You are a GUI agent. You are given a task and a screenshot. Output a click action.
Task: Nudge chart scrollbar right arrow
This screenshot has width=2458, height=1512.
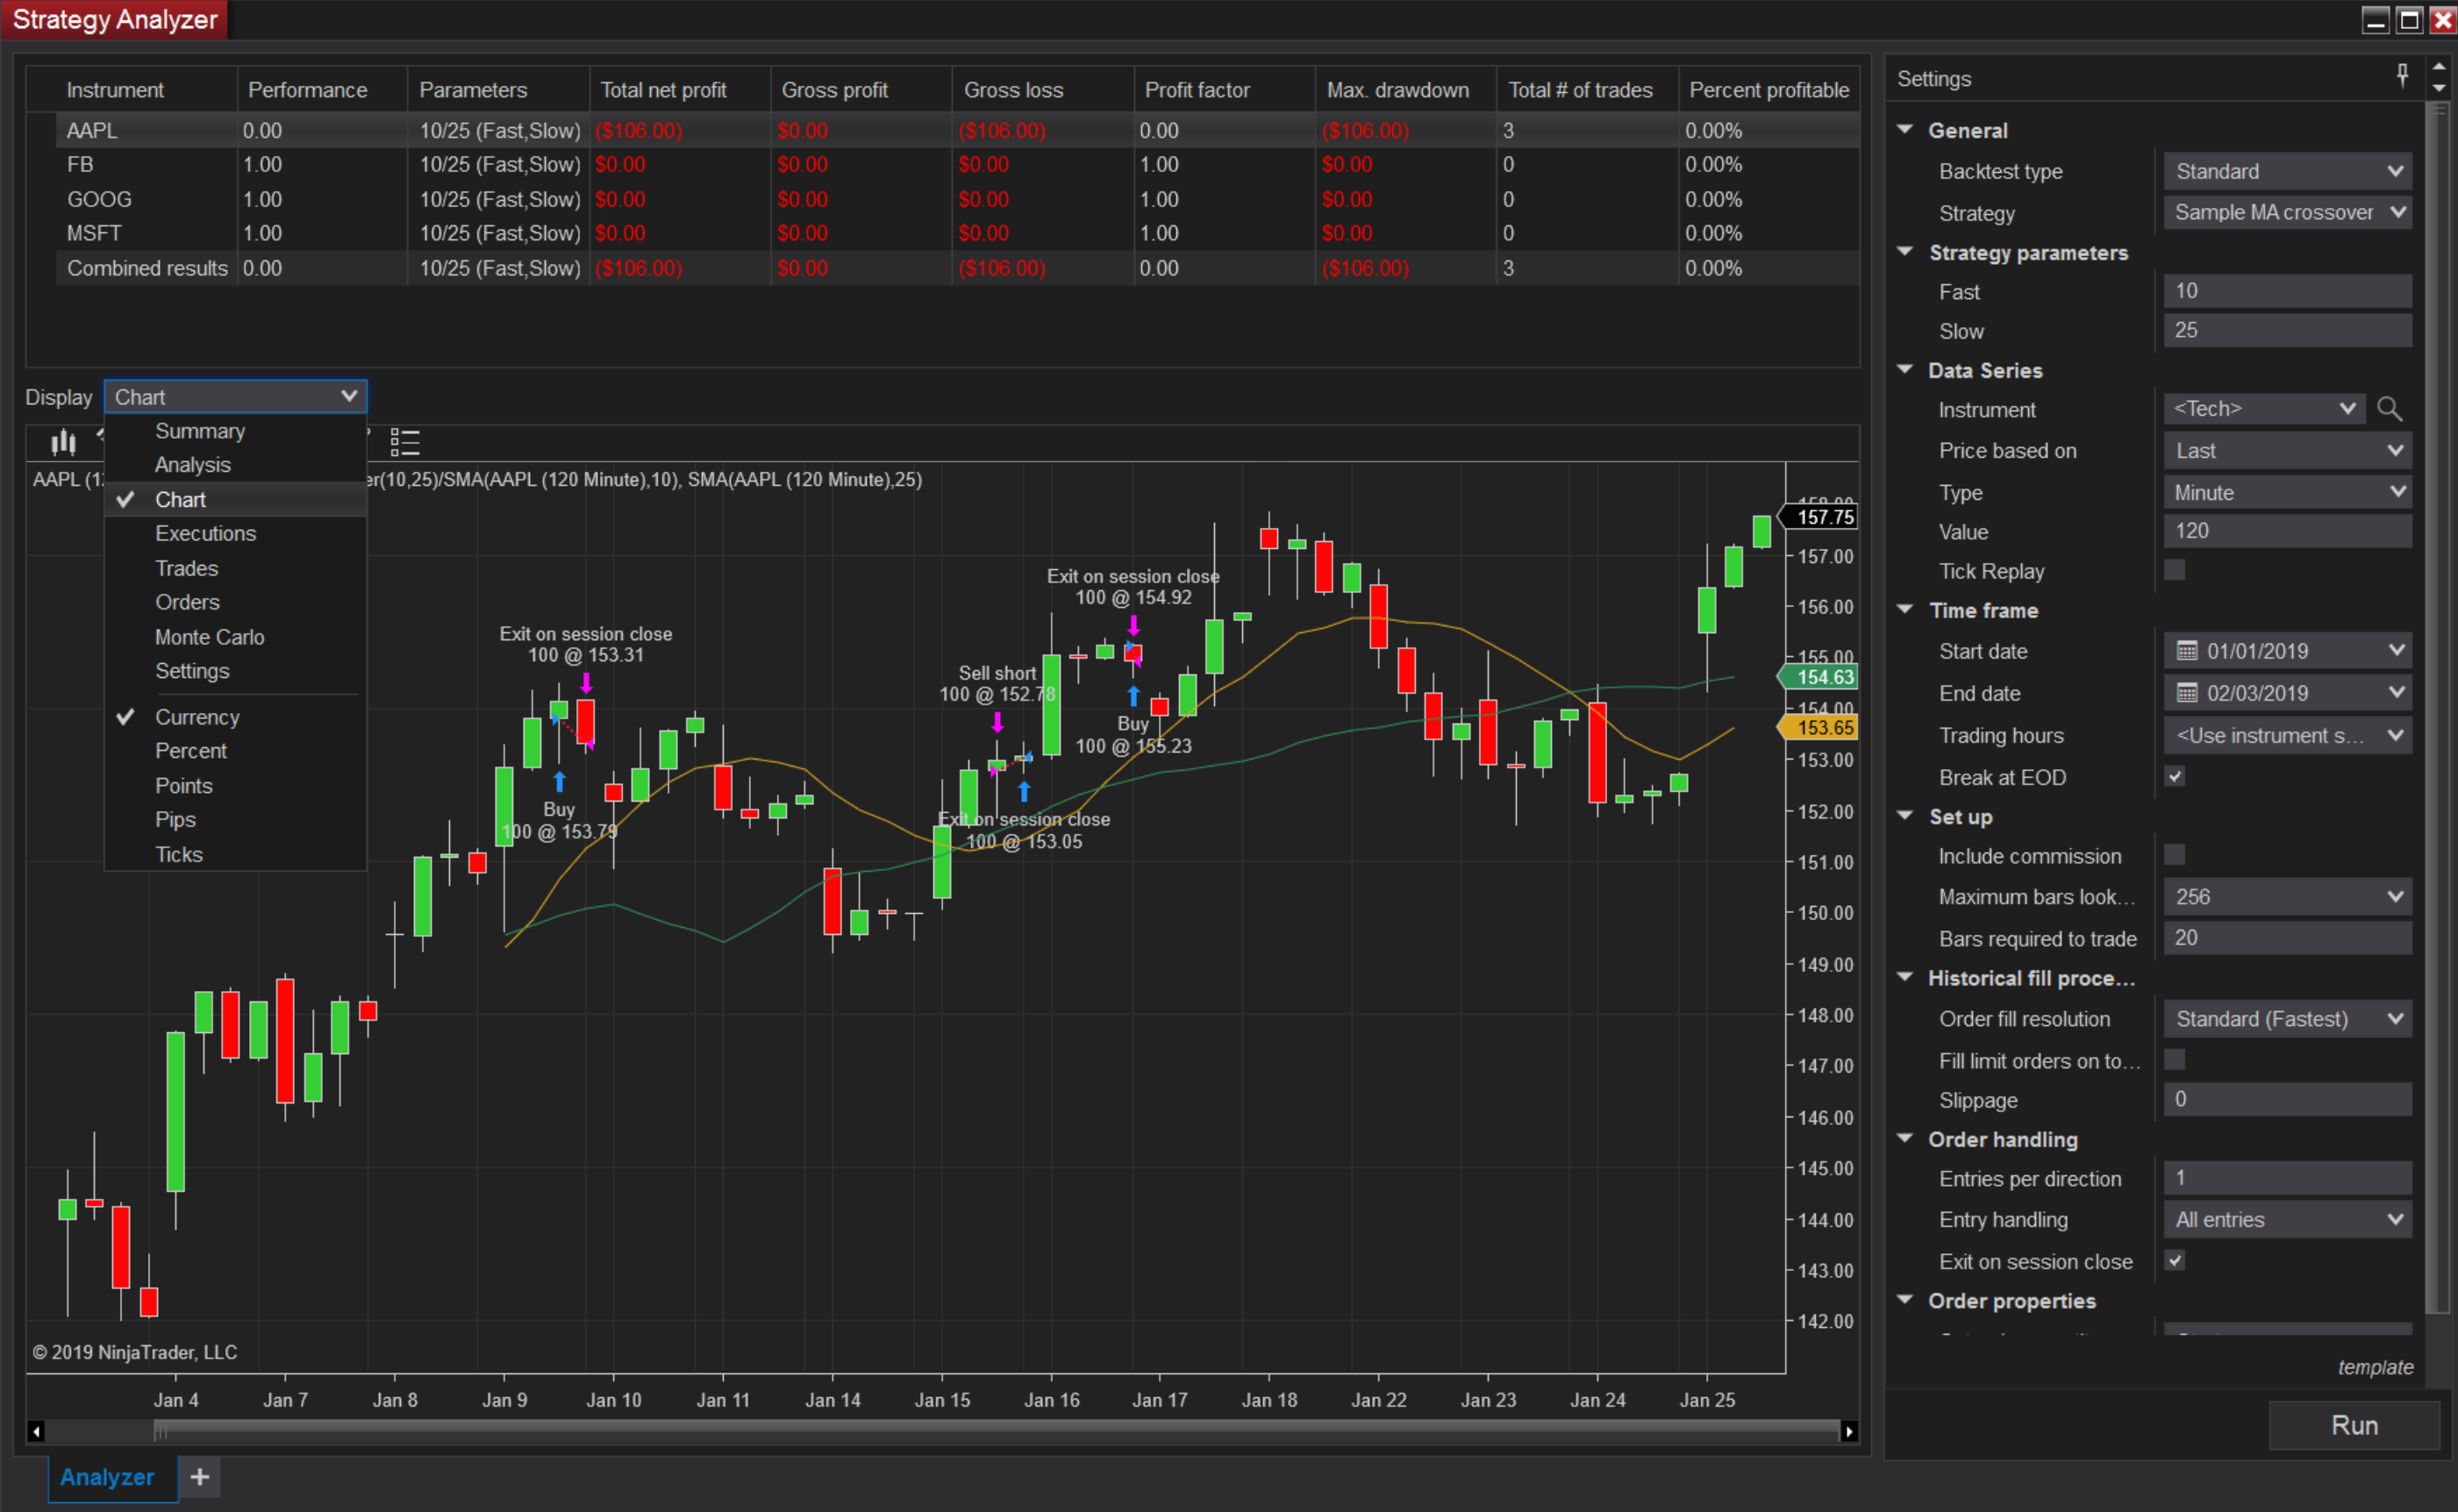[1849, 1431]
